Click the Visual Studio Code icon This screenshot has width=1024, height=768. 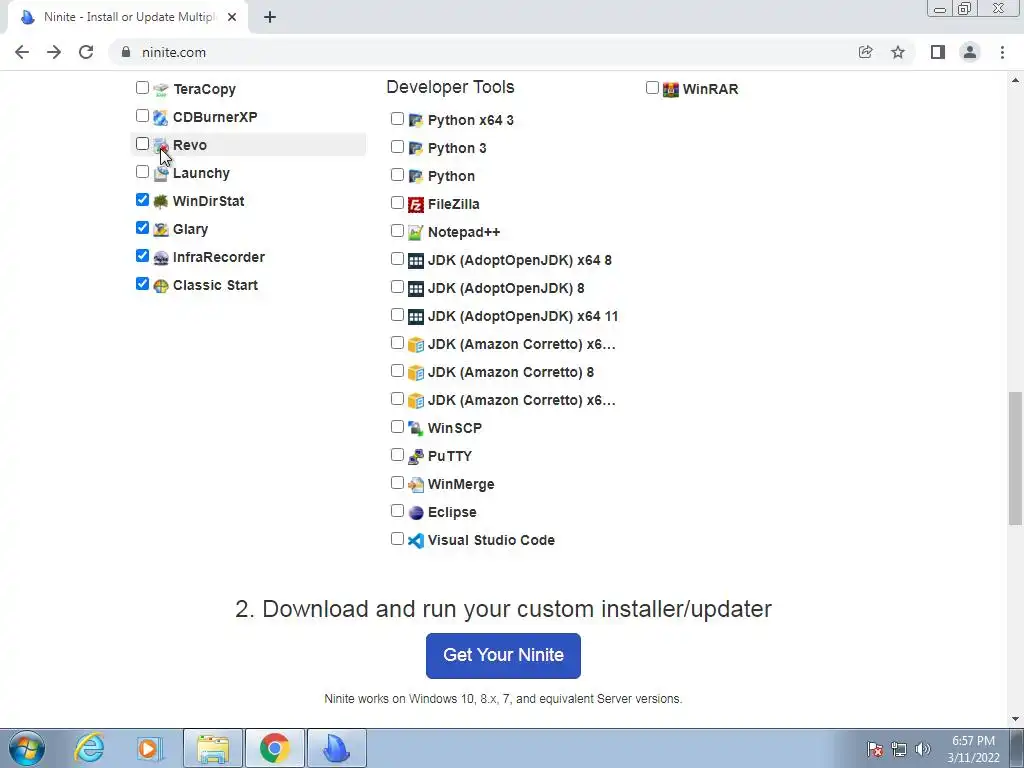click(415, 541)
